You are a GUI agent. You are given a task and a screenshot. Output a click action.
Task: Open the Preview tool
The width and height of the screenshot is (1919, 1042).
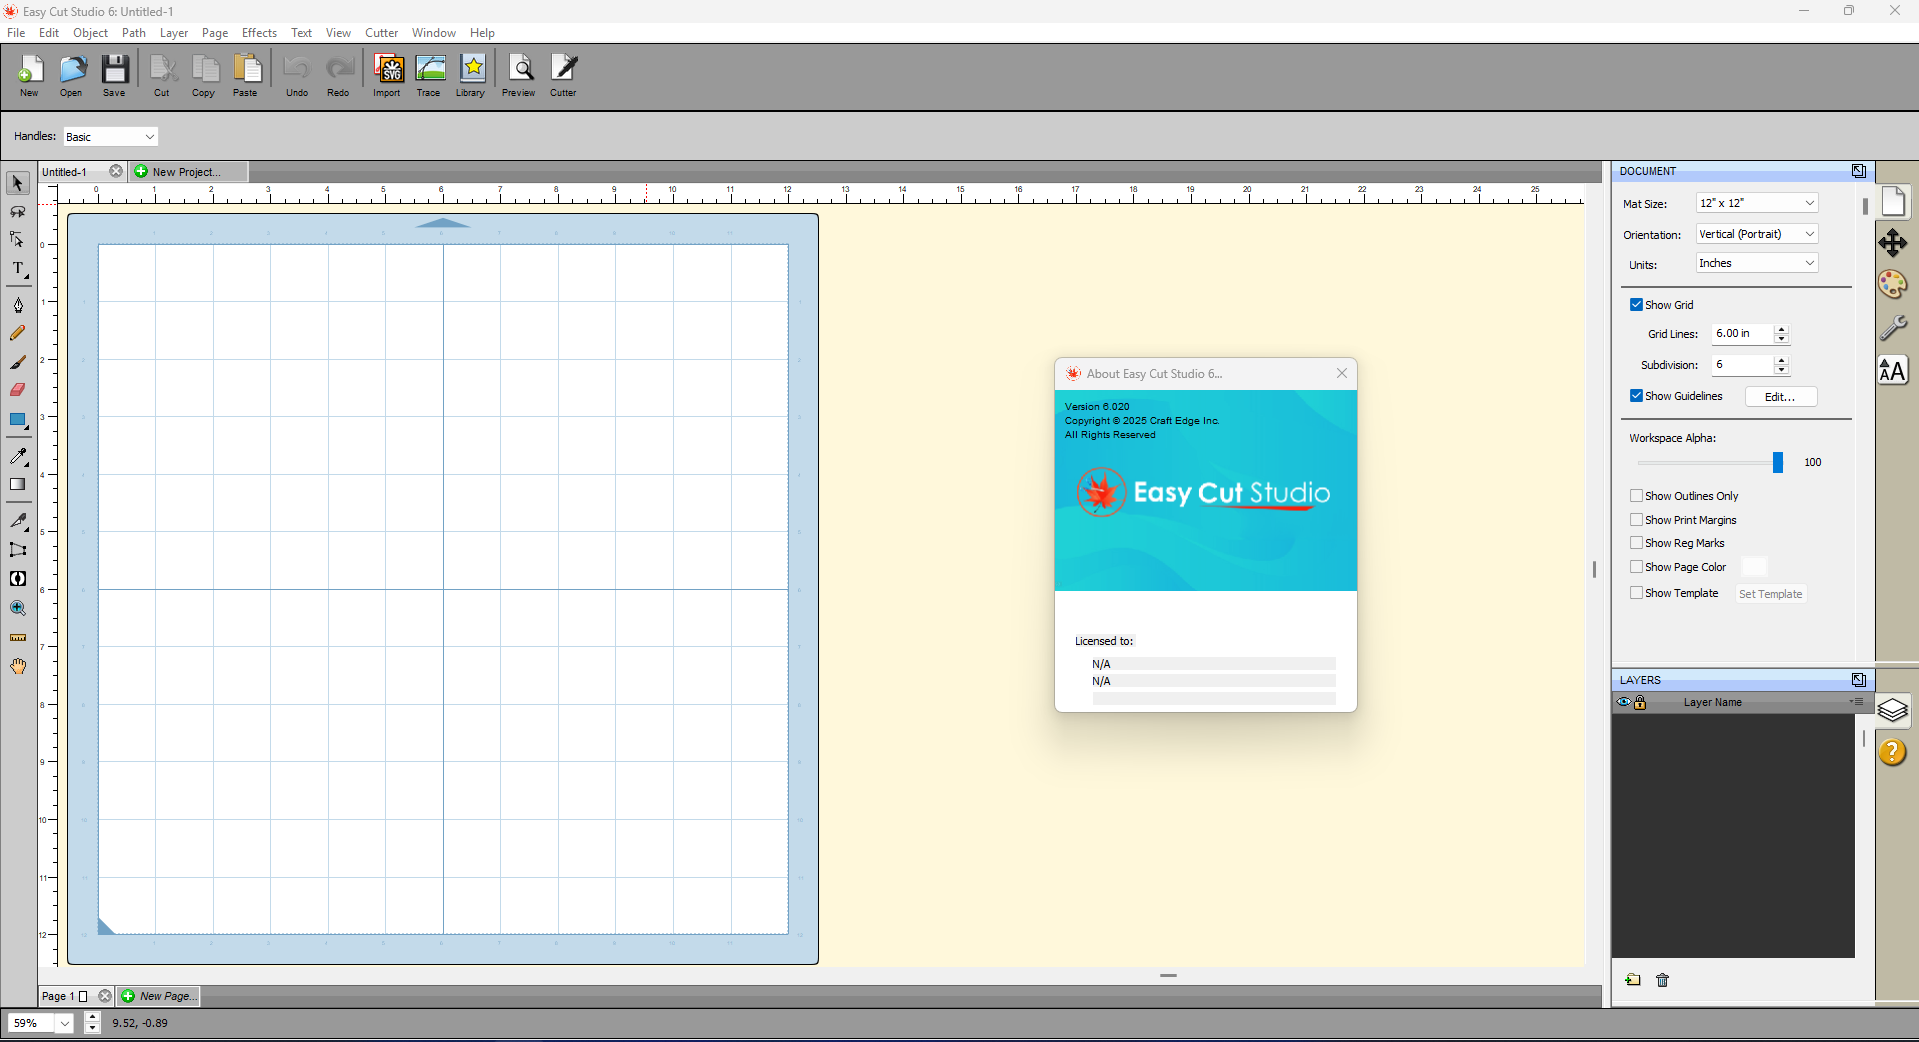click(519, 76)
